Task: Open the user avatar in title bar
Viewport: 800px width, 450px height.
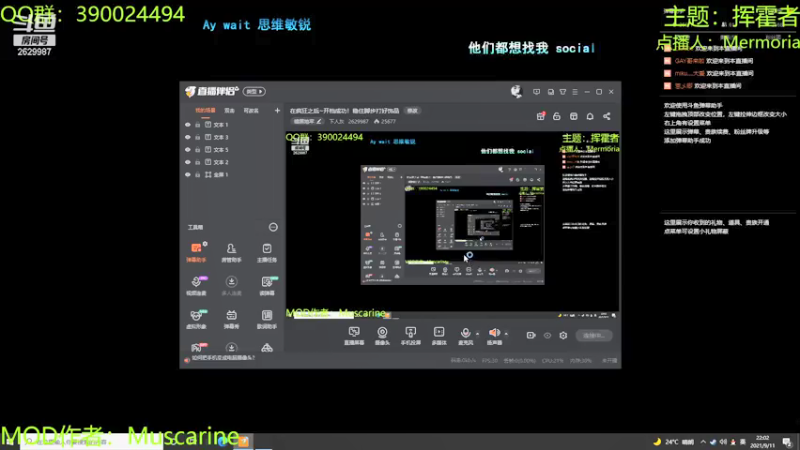Action: tap(516, 91)
